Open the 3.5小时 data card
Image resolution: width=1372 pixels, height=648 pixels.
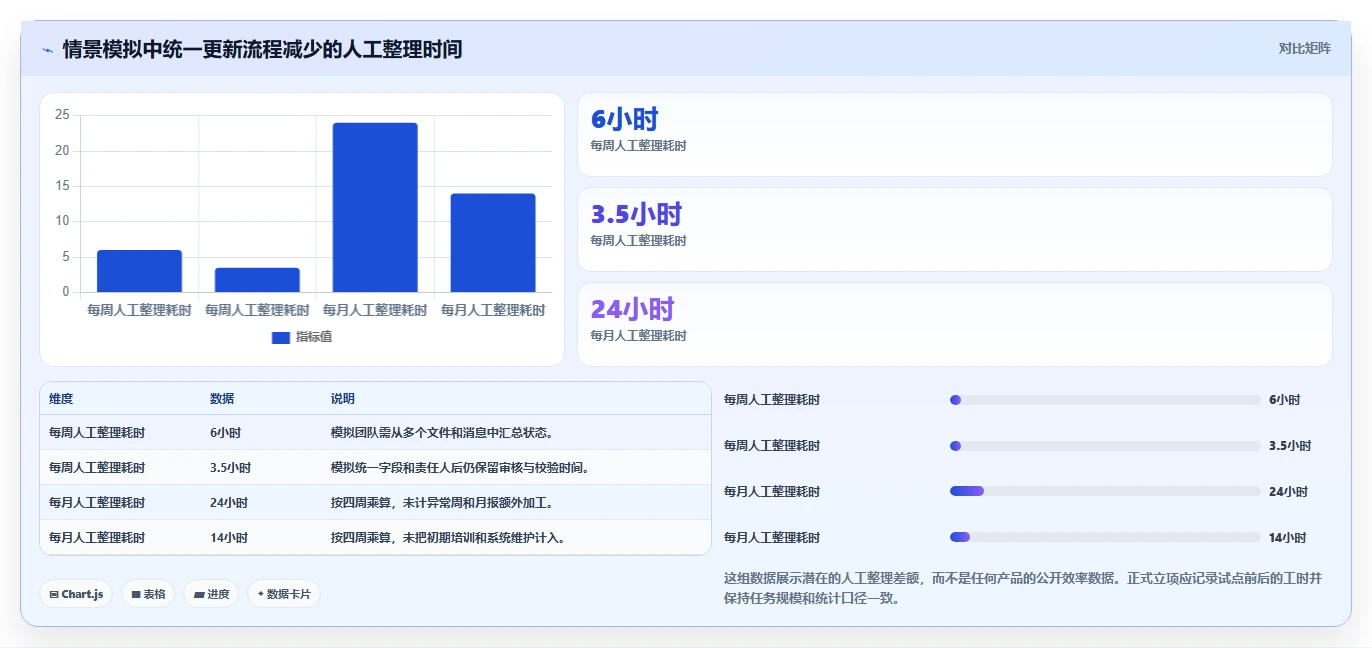click(x=955, y=229)
